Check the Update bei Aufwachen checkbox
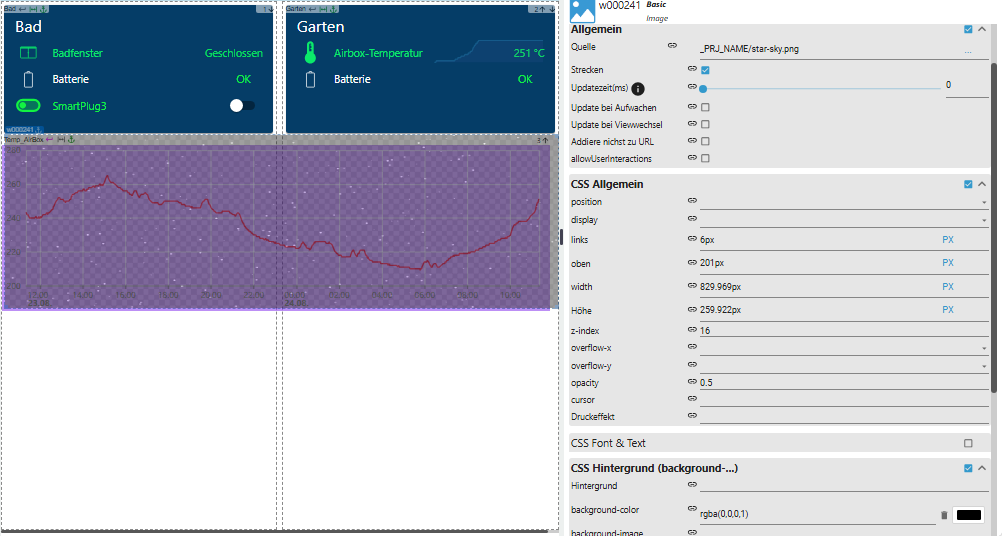Image resolution: width=1002 pixels, height=536 pixels. point(706,107)
